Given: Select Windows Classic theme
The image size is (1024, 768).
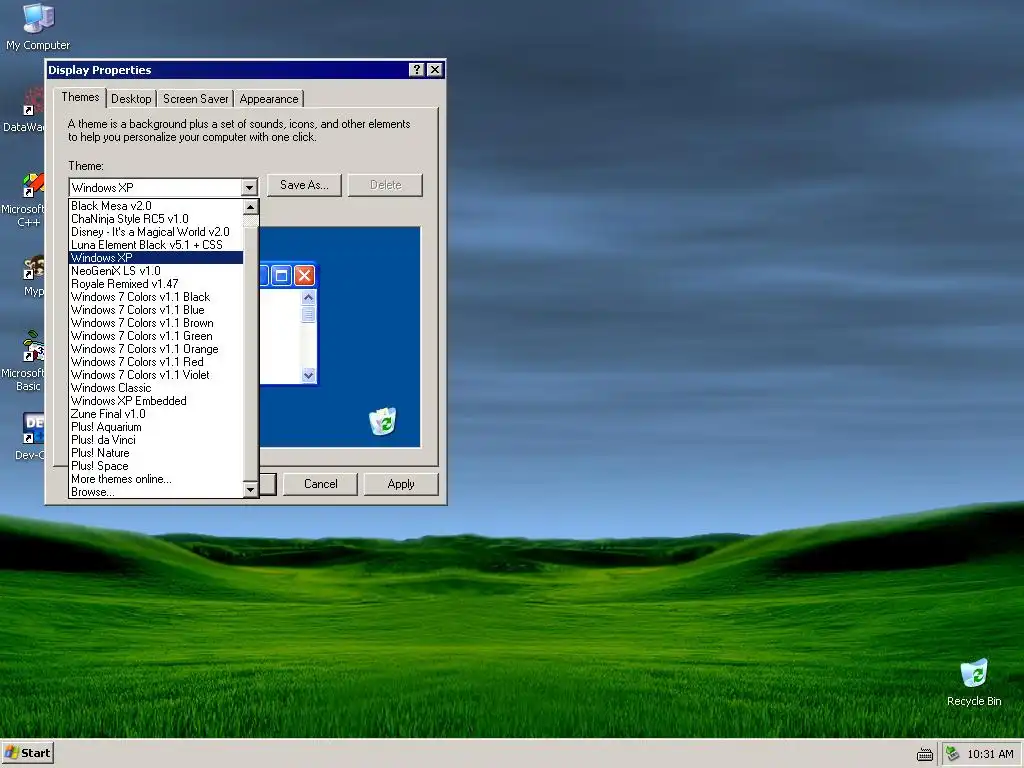Looking at the screenshot, I should pyautogui.click(x=156, y=388).
